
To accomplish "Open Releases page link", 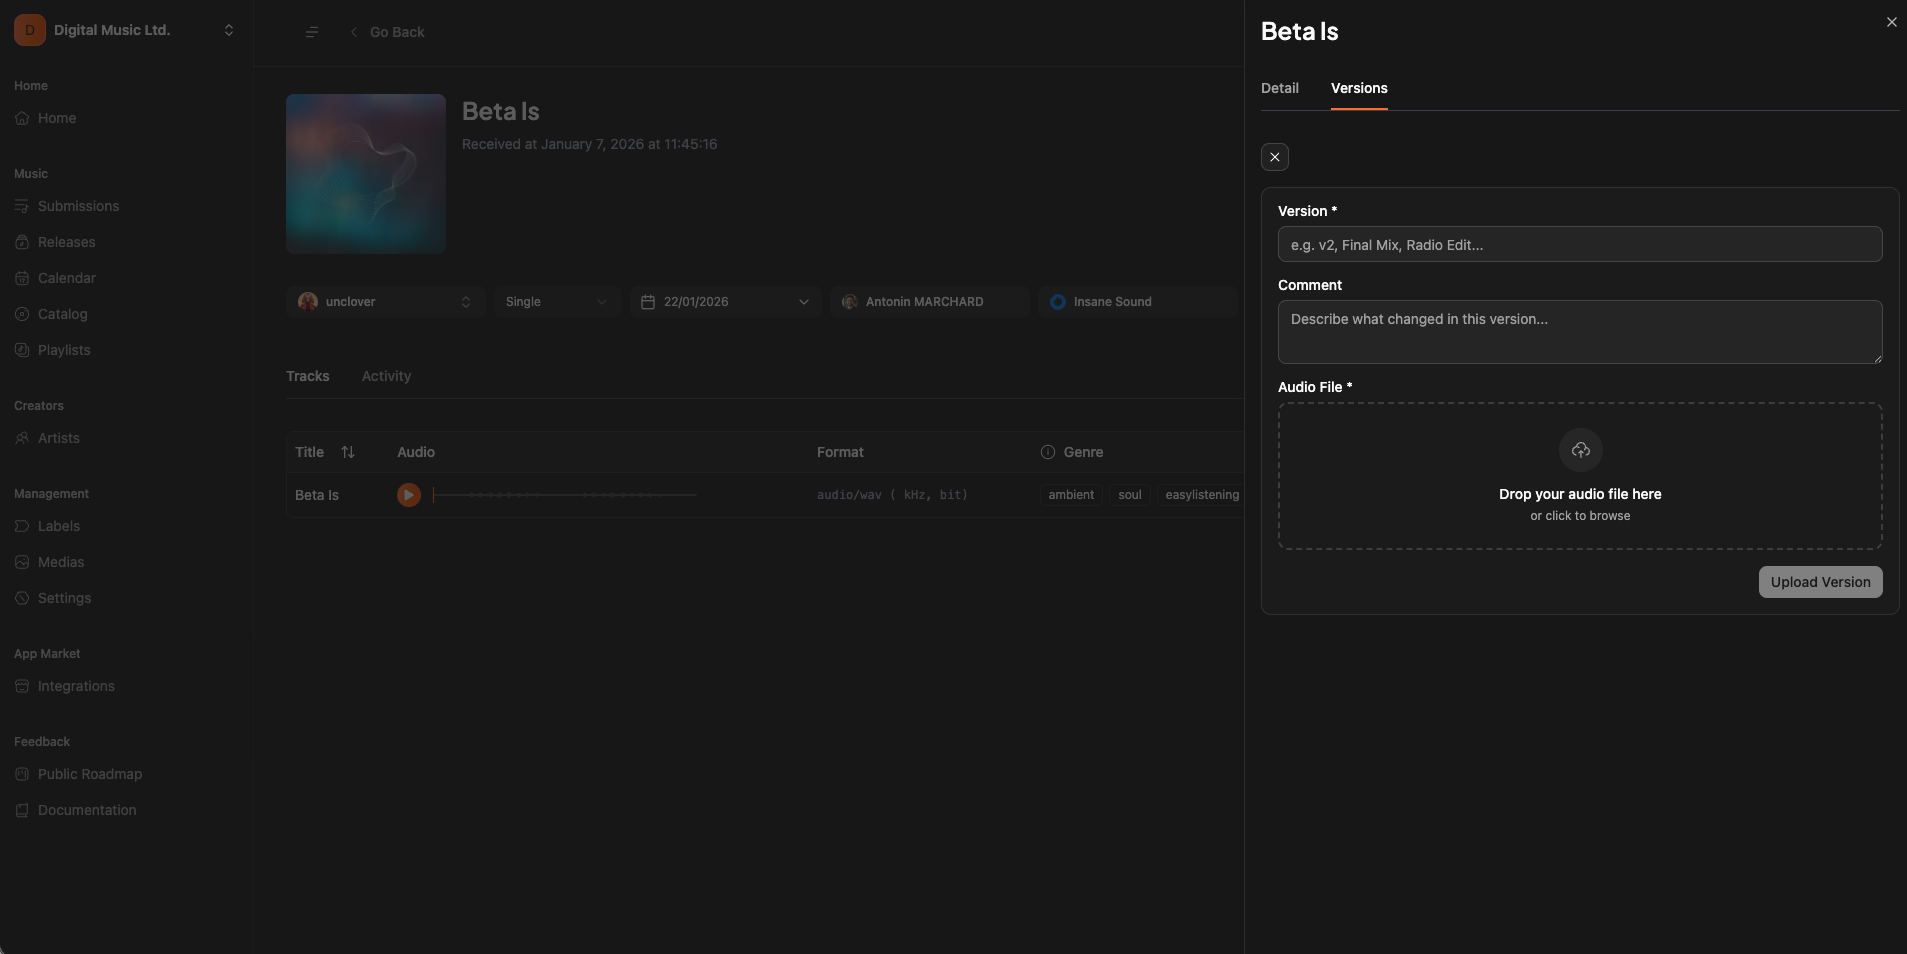I will tap(67, 242).
